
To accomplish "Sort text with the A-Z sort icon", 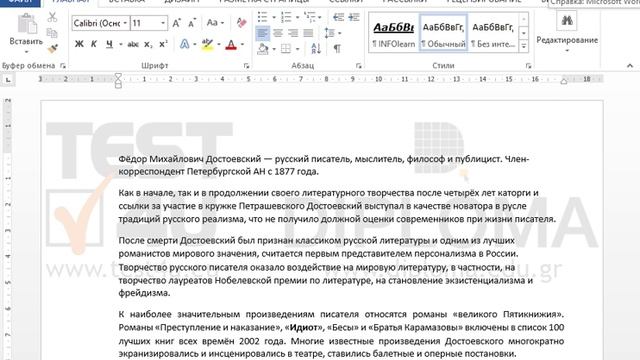I will click(x=316, y=49).
